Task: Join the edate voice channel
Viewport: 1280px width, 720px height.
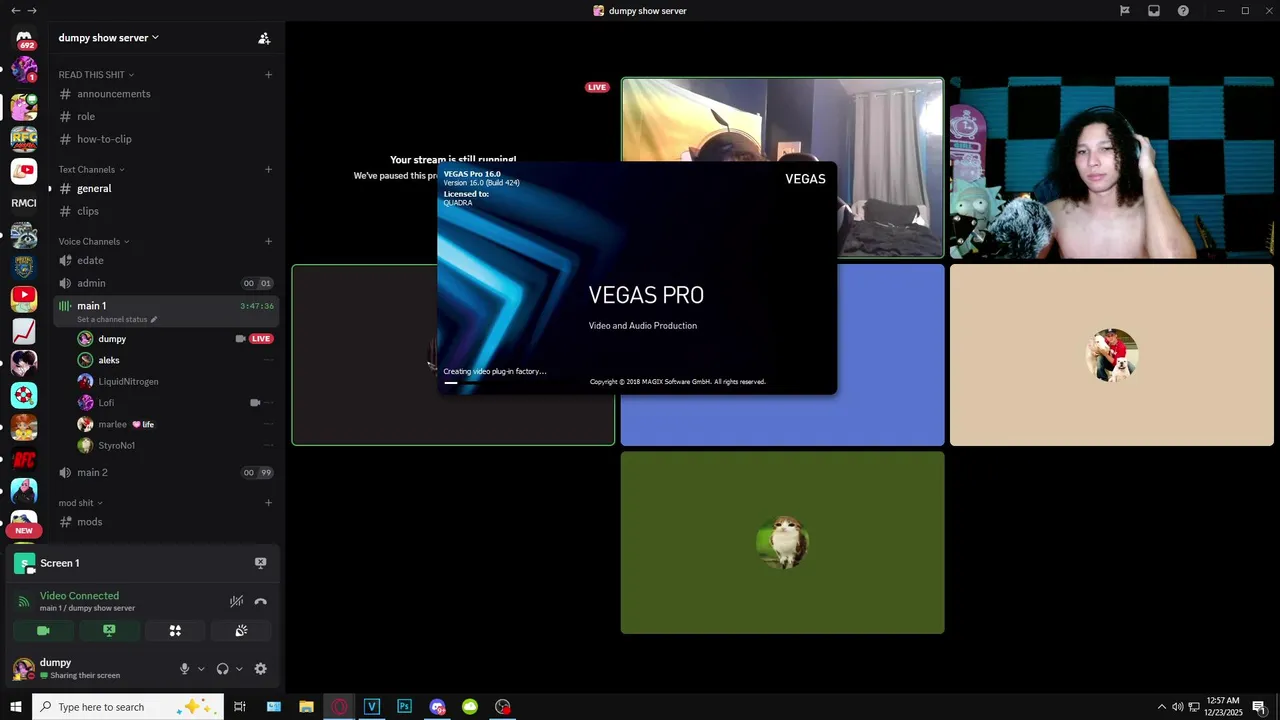Action: click(165, 260)
